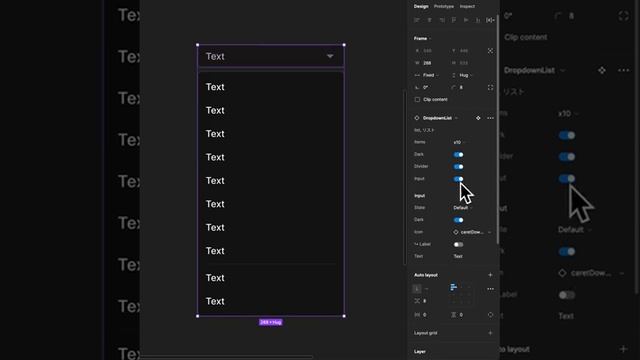The width and height of the screenshot is (640, 360).
Task: Toggle Dark switch under Input section
Action: point(458,220)
